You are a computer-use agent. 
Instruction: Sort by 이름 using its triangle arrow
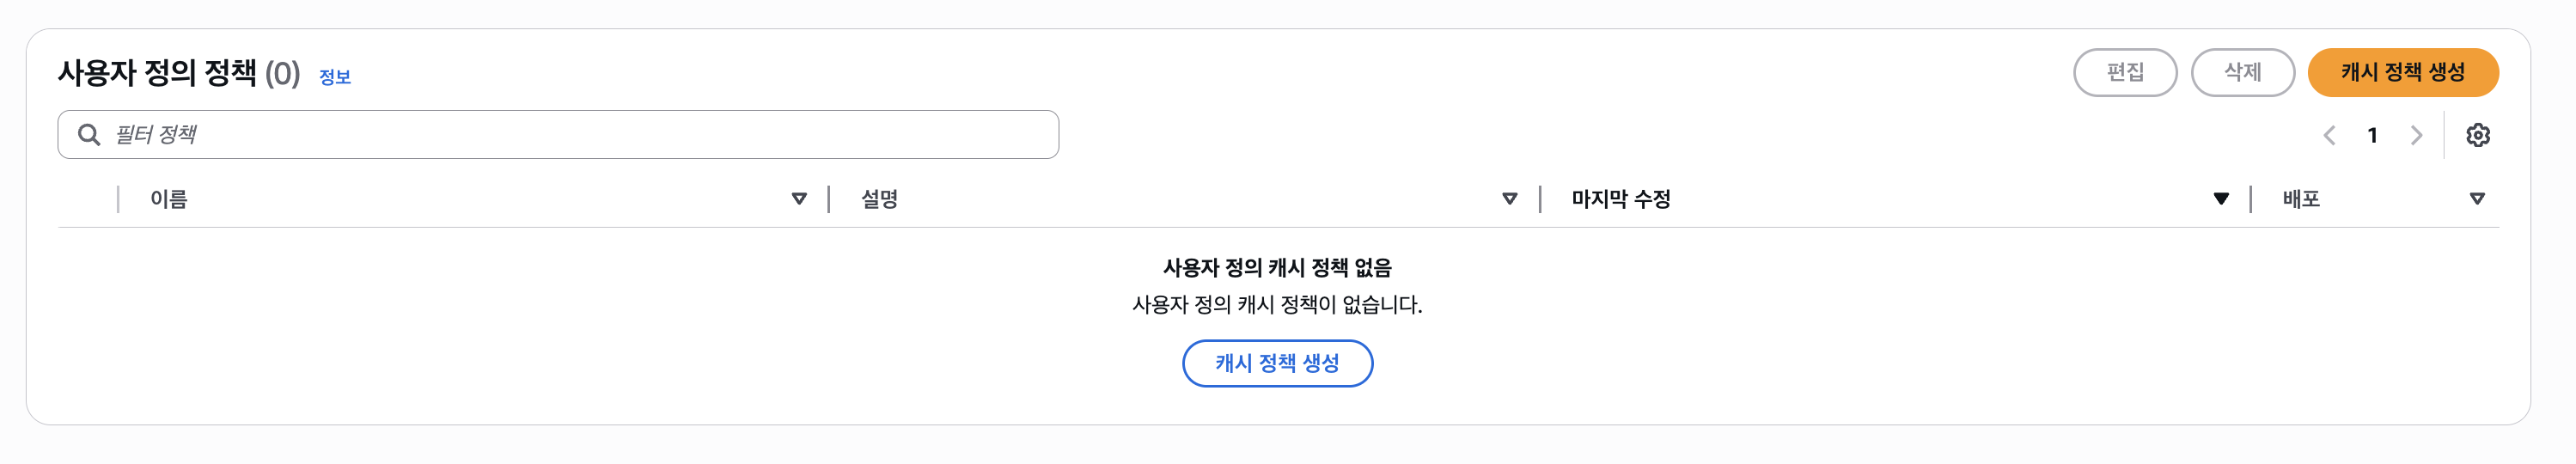coord(799,199)
